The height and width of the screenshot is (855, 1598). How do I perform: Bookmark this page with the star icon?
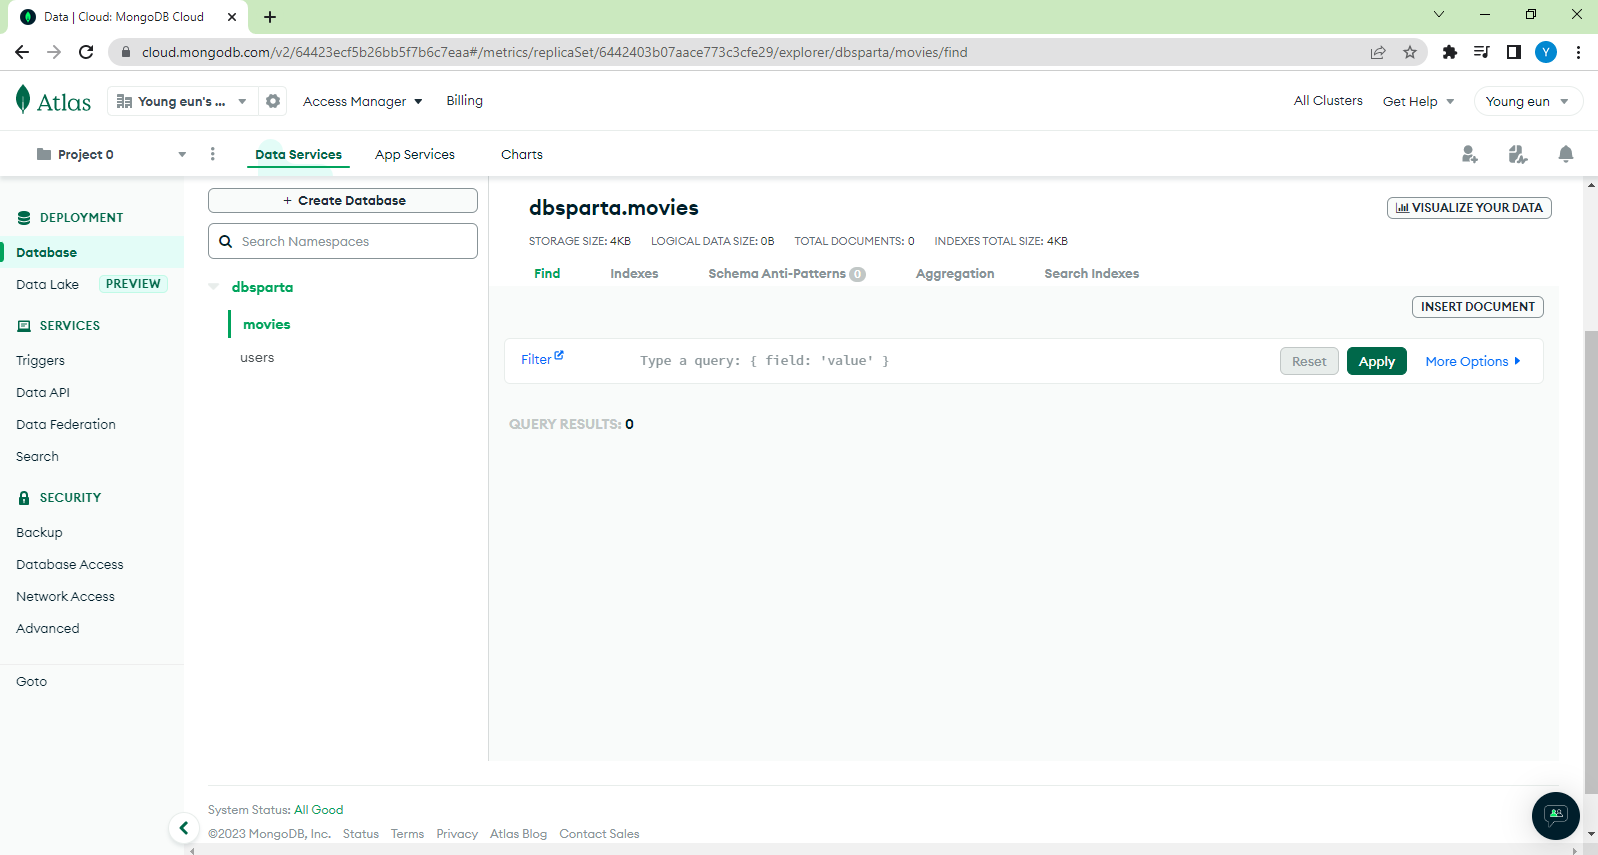(x=1410, y=52)
